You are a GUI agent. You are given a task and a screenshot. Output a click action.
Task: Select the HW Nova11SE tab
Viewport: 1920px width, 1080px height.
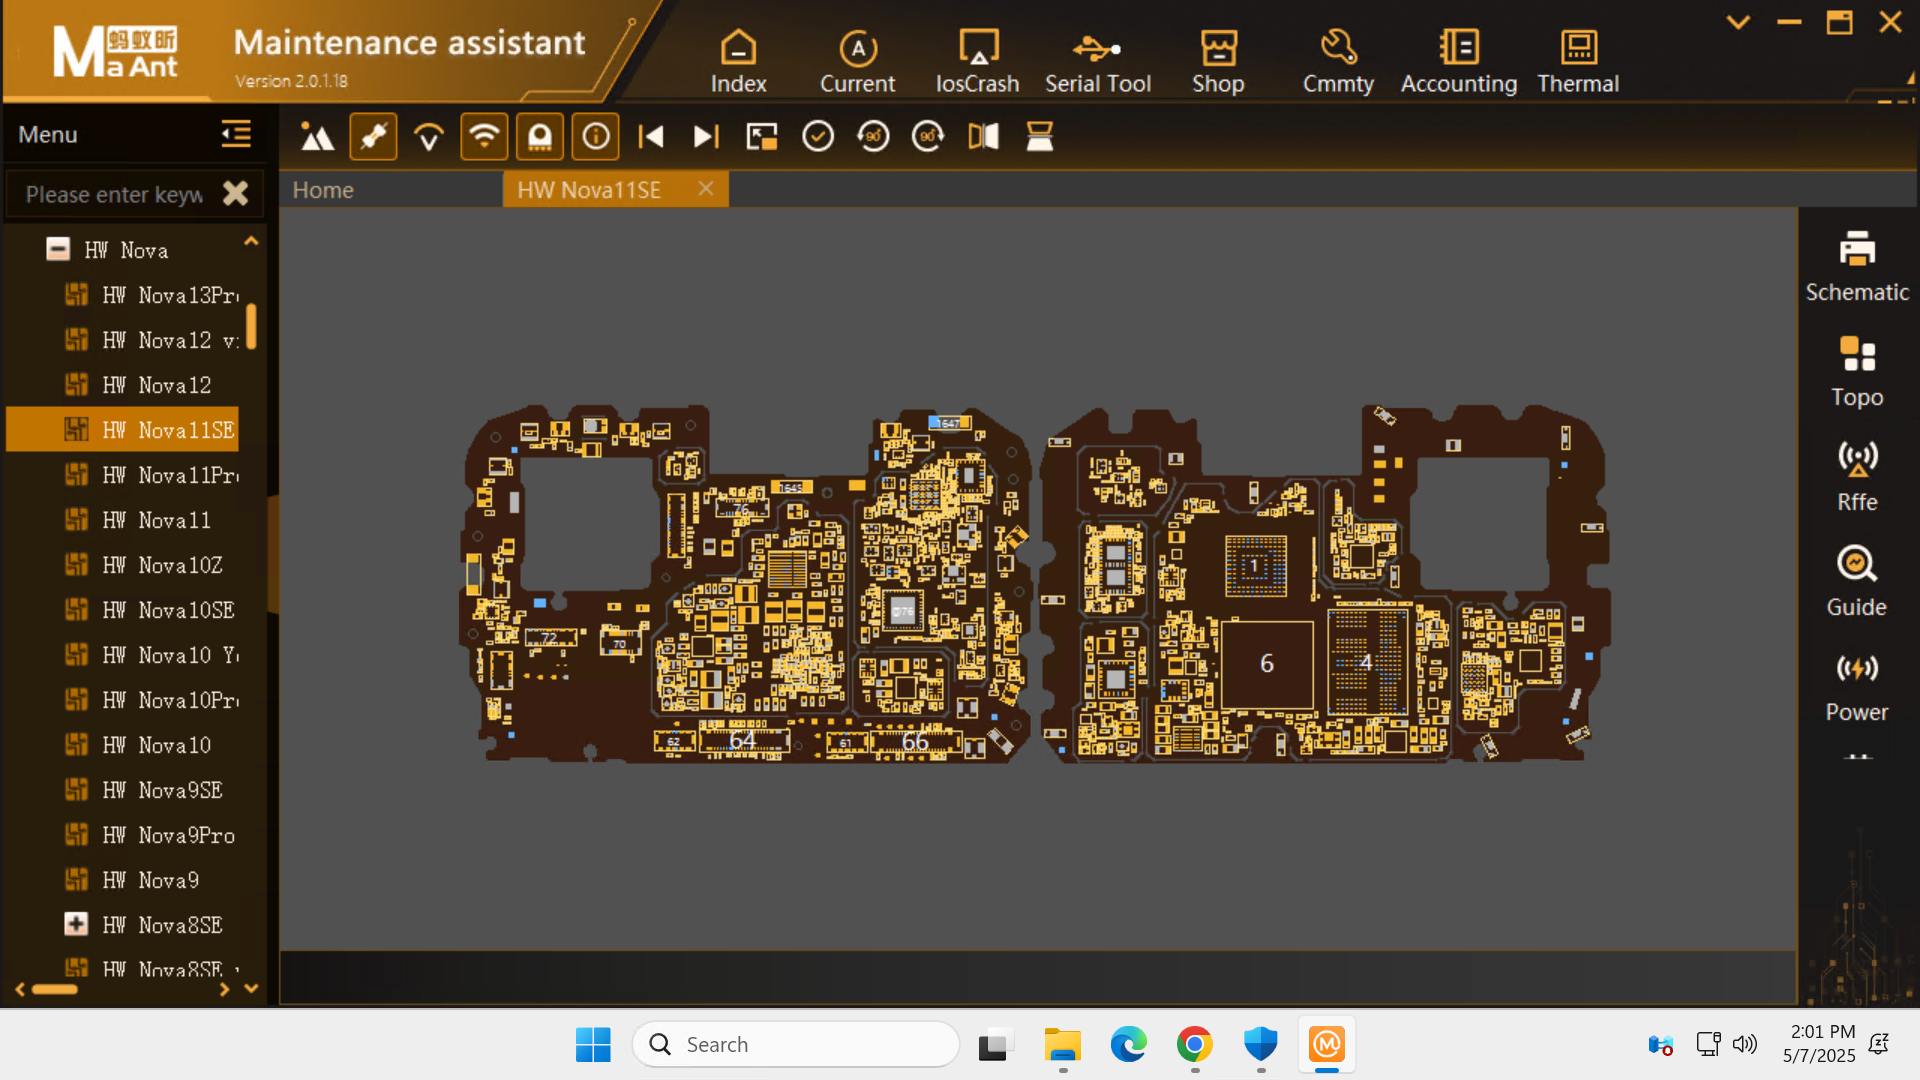[589, 190]
